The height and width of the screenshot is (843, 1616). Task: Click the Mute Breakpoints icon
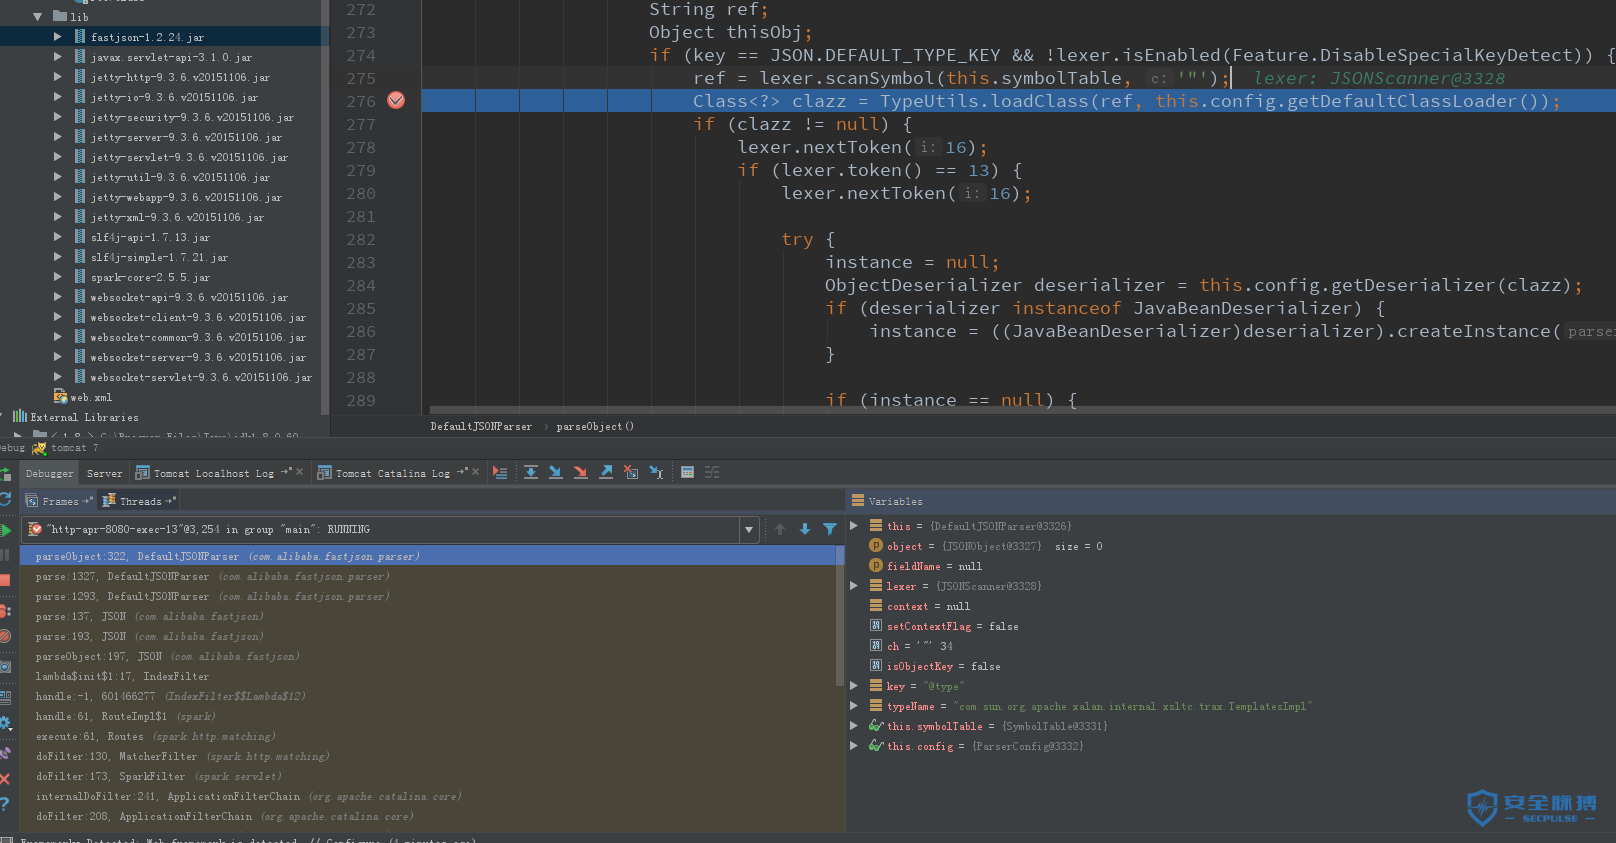tap(5, 636)
